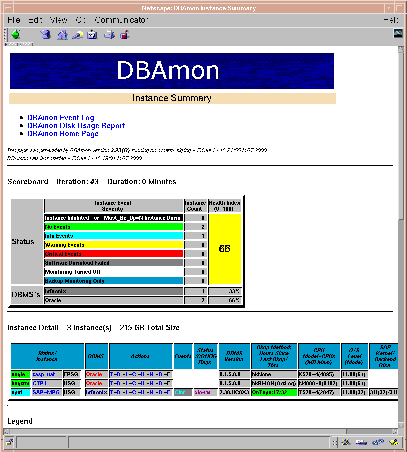Click the yellow health index 66 cell
The height and width of the screenshot is (452, 407).
click(x=225, y=249)
